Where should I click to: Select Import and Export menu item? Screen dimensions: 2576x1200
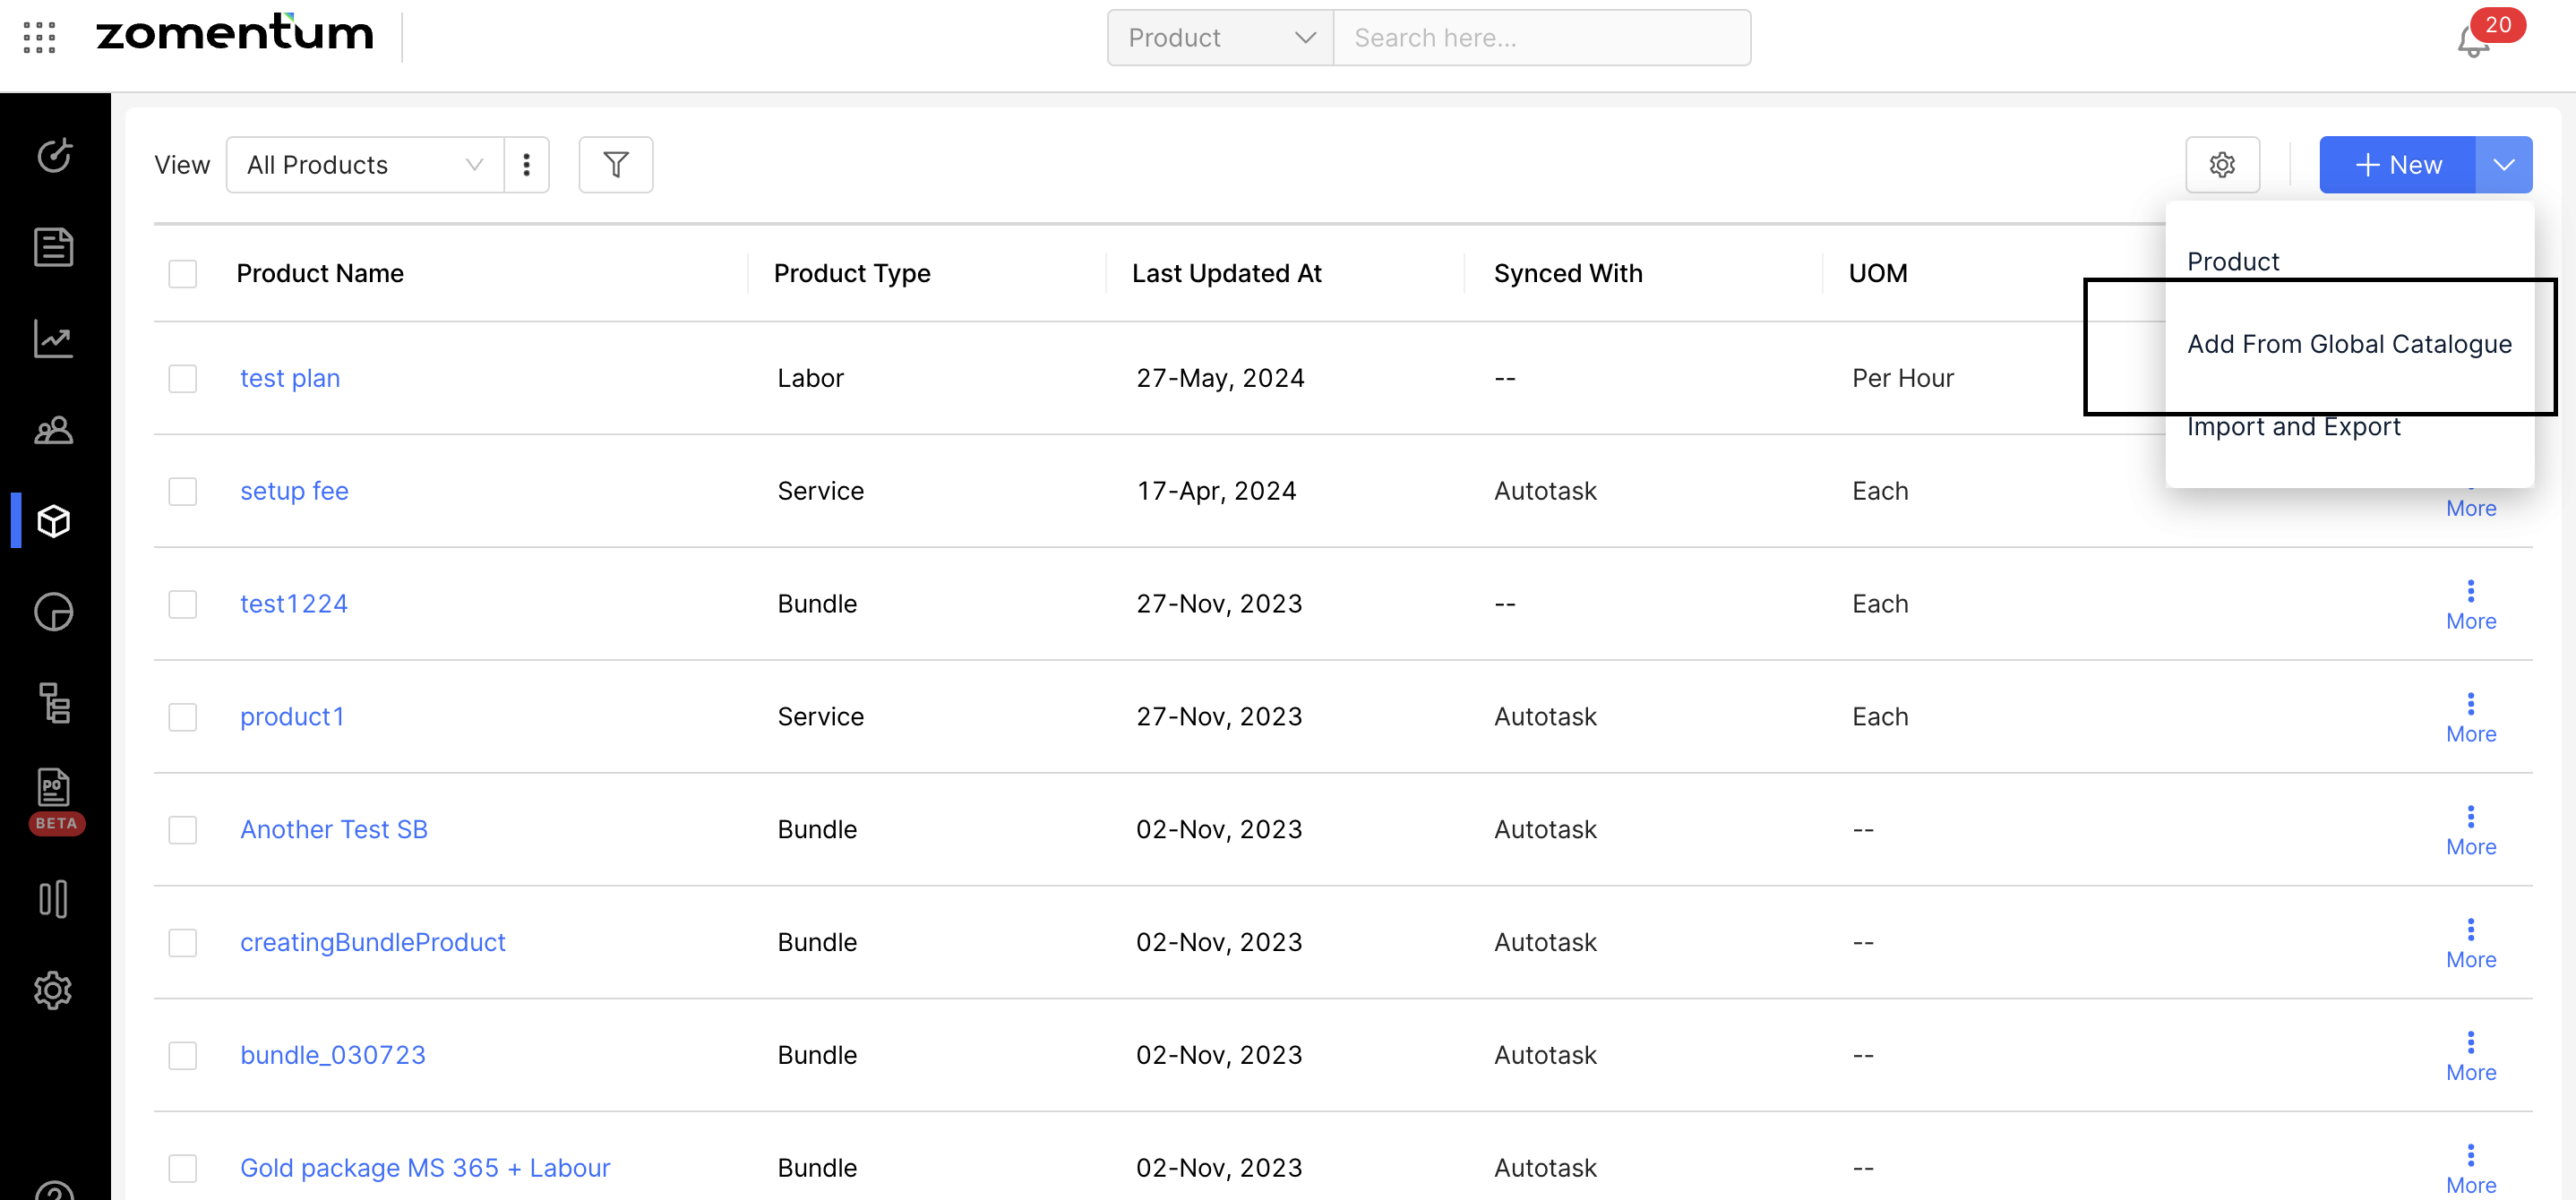2293,427
